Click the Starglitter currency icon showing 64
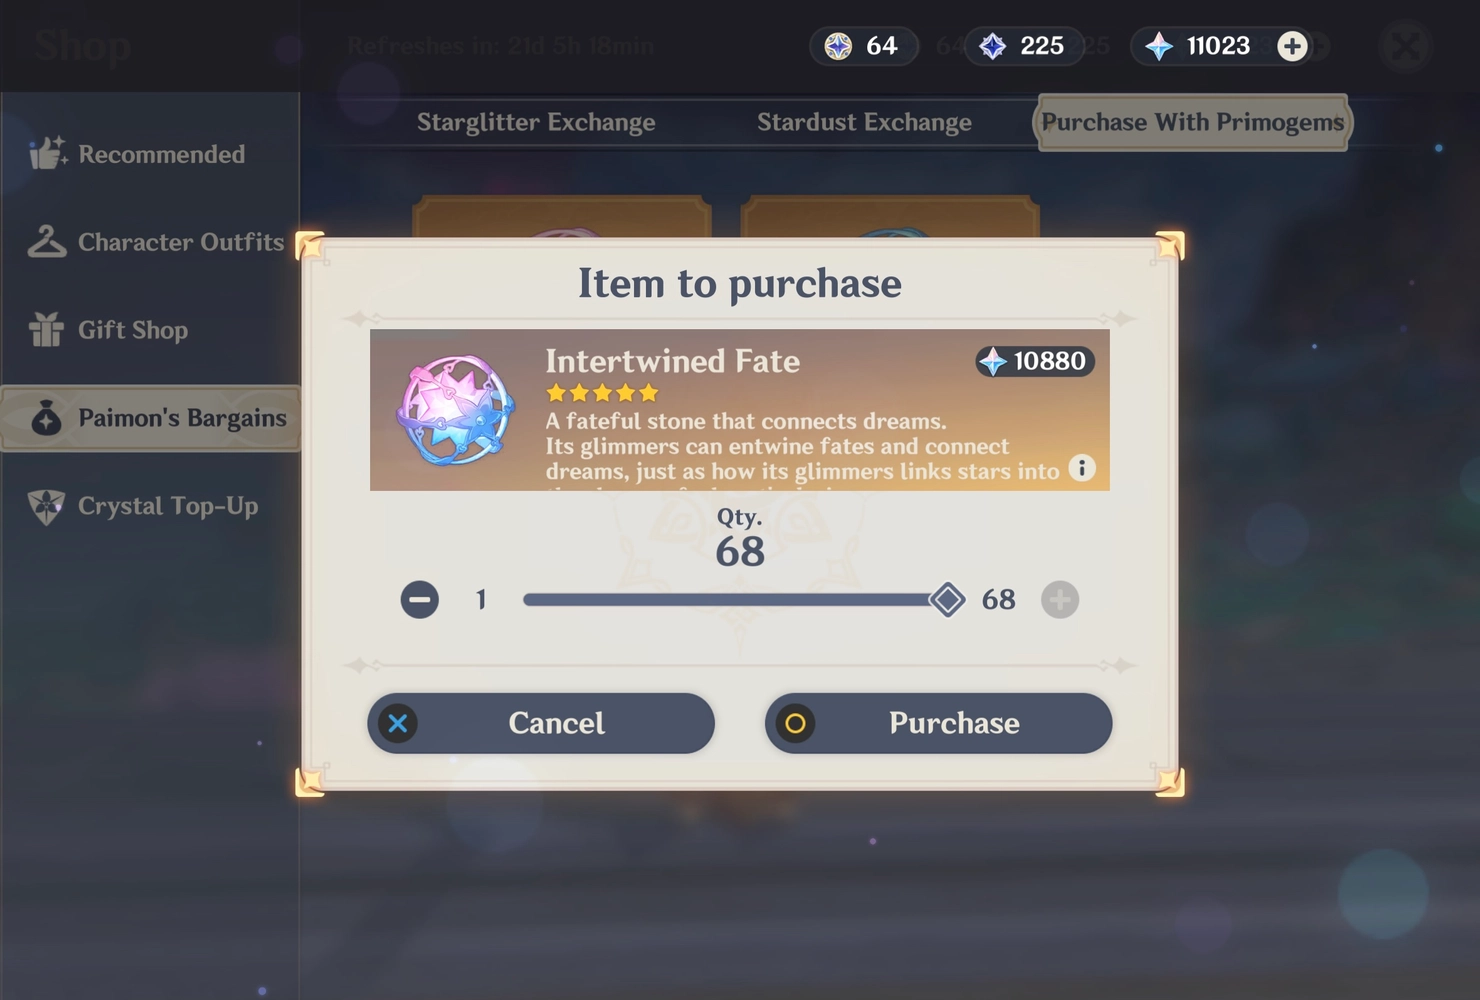 [838, 46]
